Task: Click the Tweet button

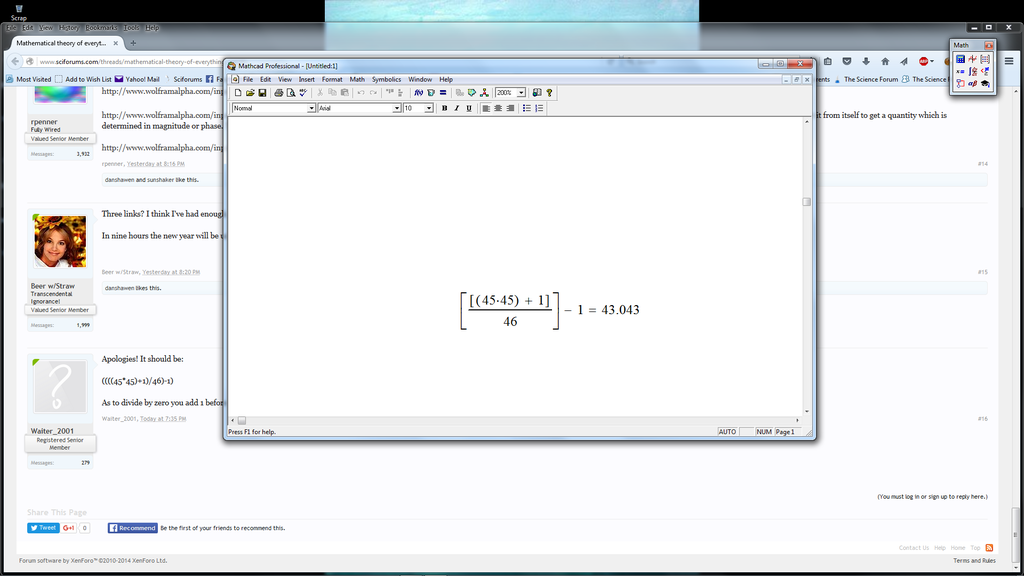Action: 43,528
